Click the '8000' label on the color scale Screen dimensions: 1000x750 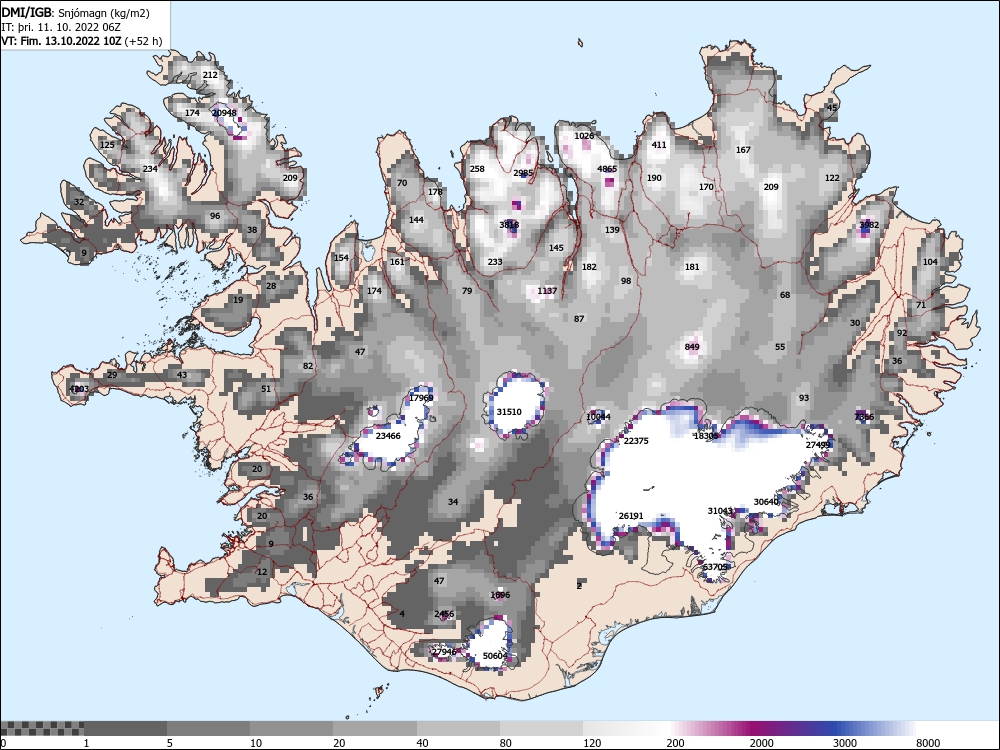928,743
